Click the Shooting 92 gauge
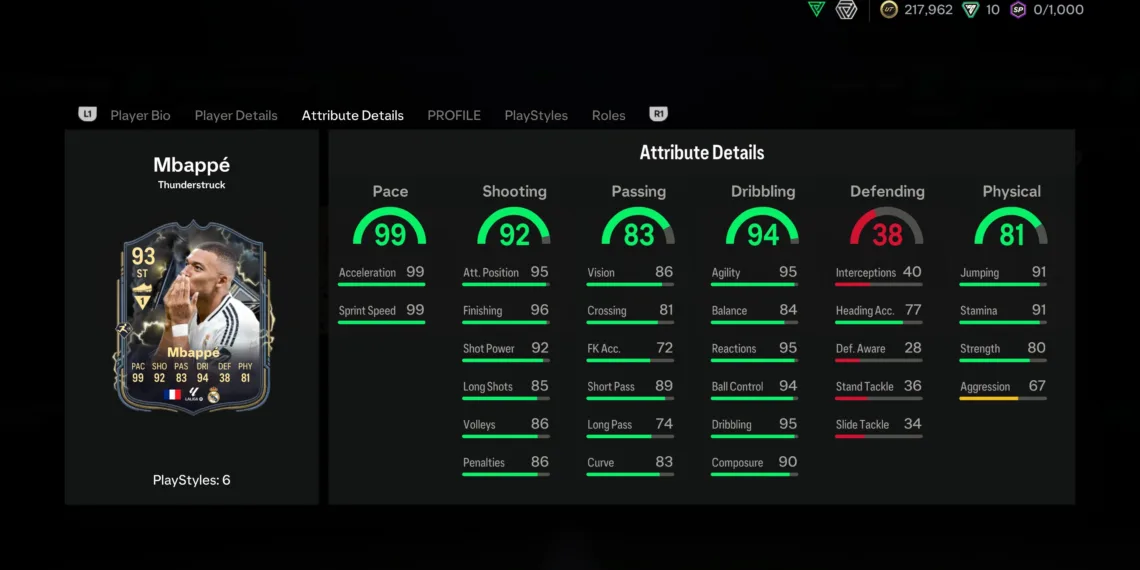This screenshot has width=1140, height=570. pos(514,227)
